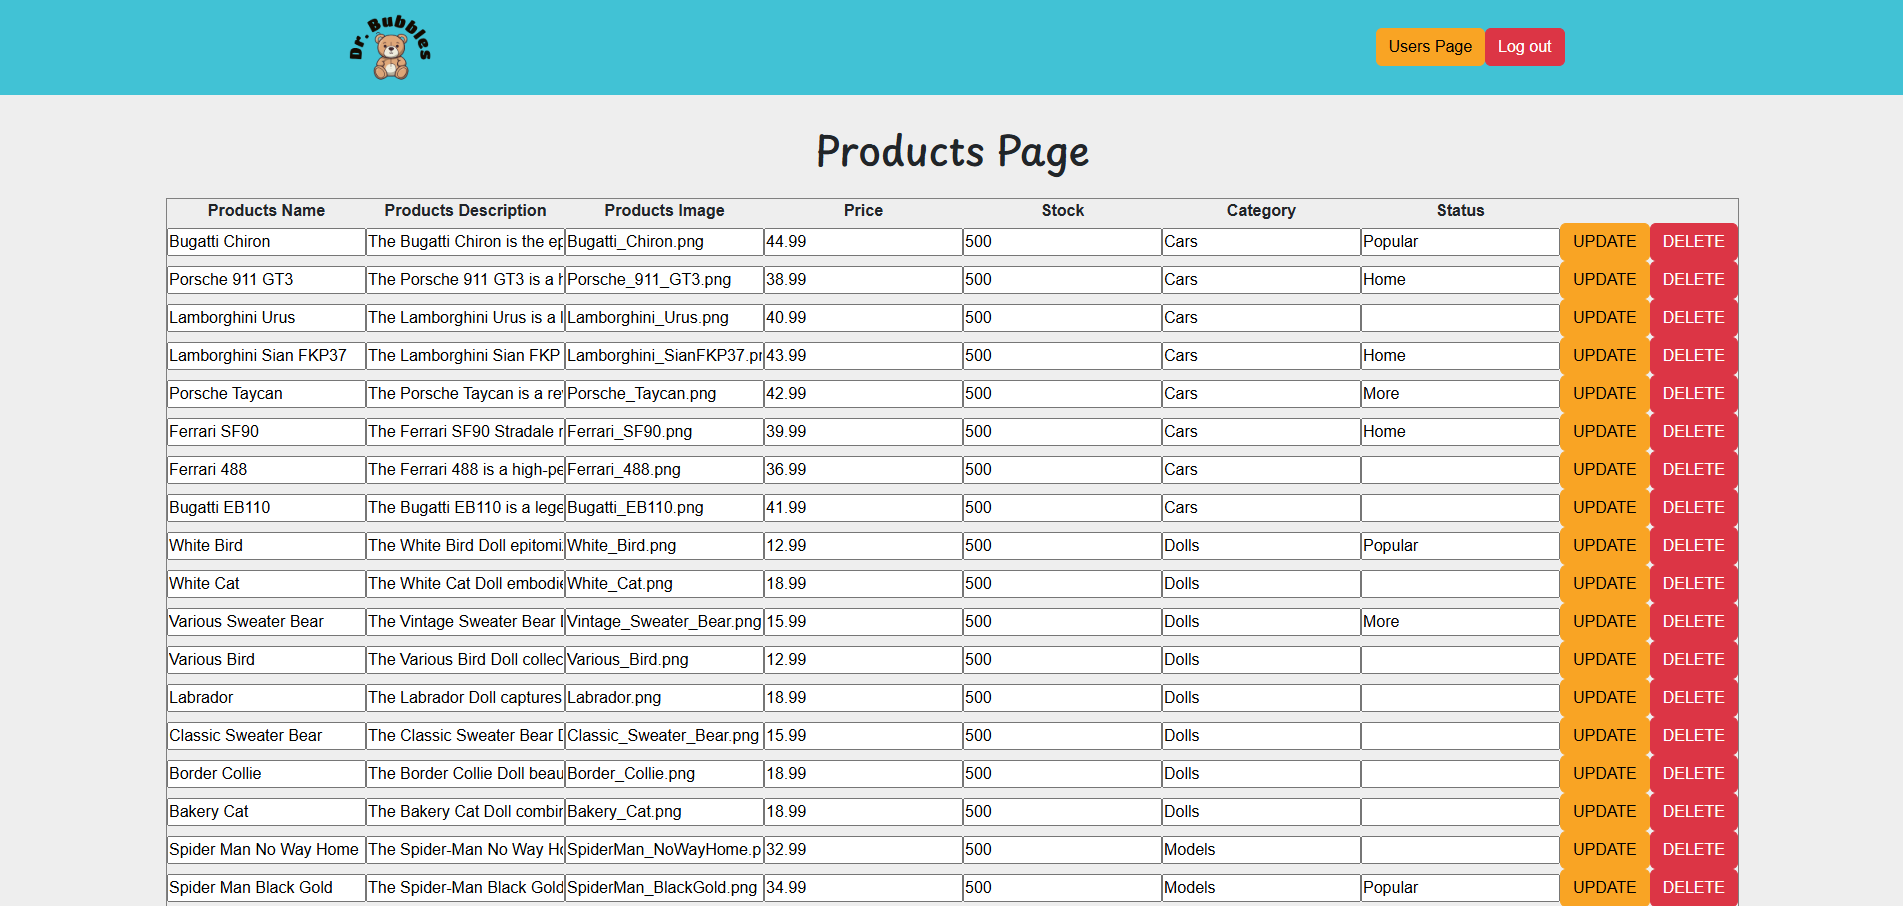
Task: Click the Products Name column header
Action: coord(266,211)
